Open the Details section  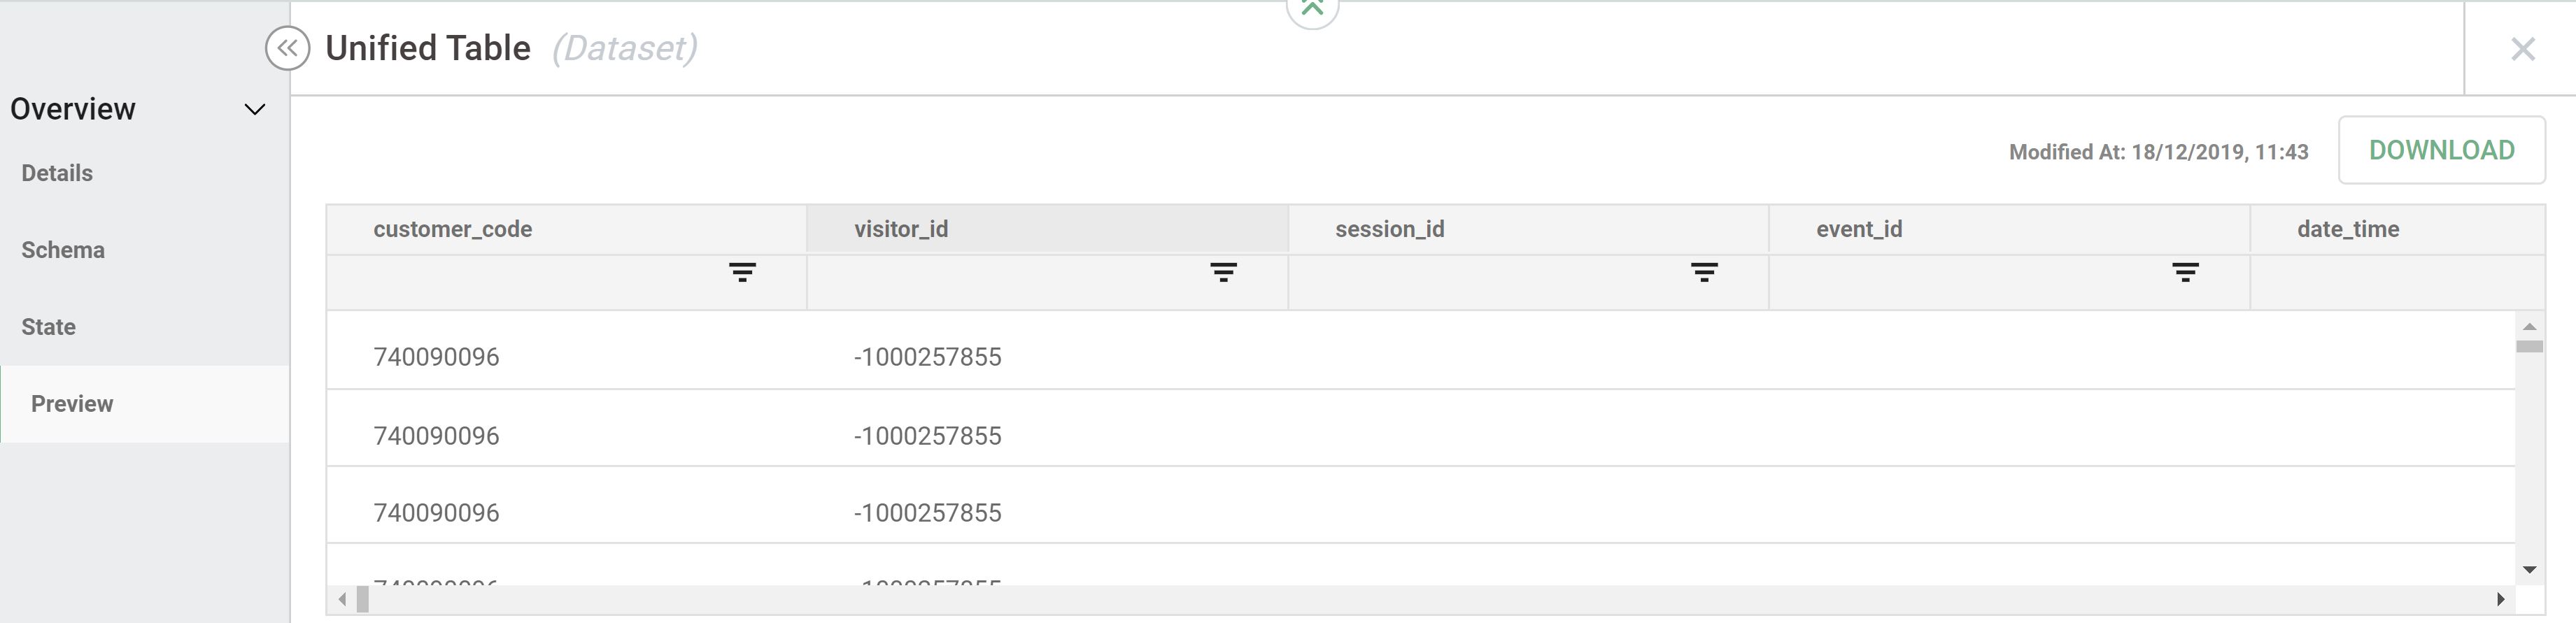pos(57,173)
